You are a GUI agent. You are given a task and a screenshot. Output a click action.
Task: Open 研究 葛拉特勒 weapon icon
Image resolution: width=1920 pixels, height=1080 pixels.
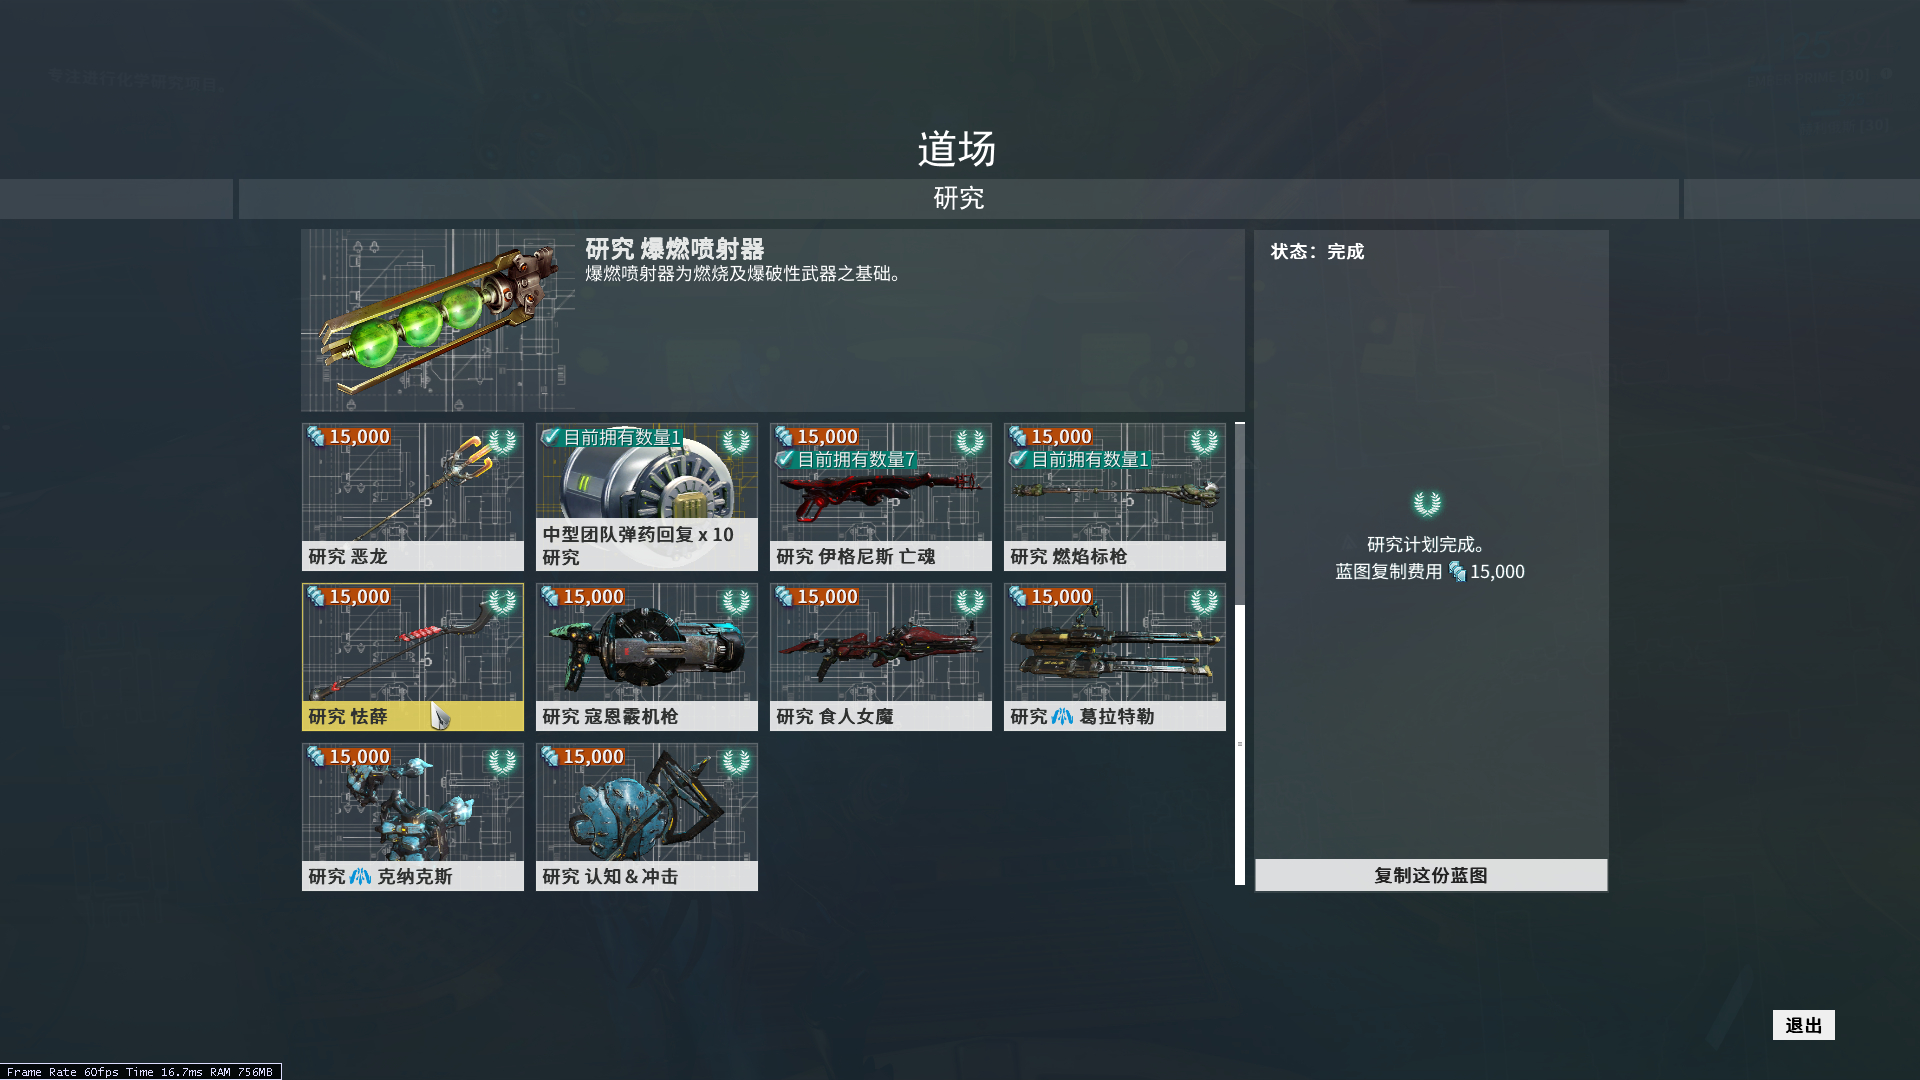coord(1114,656)
